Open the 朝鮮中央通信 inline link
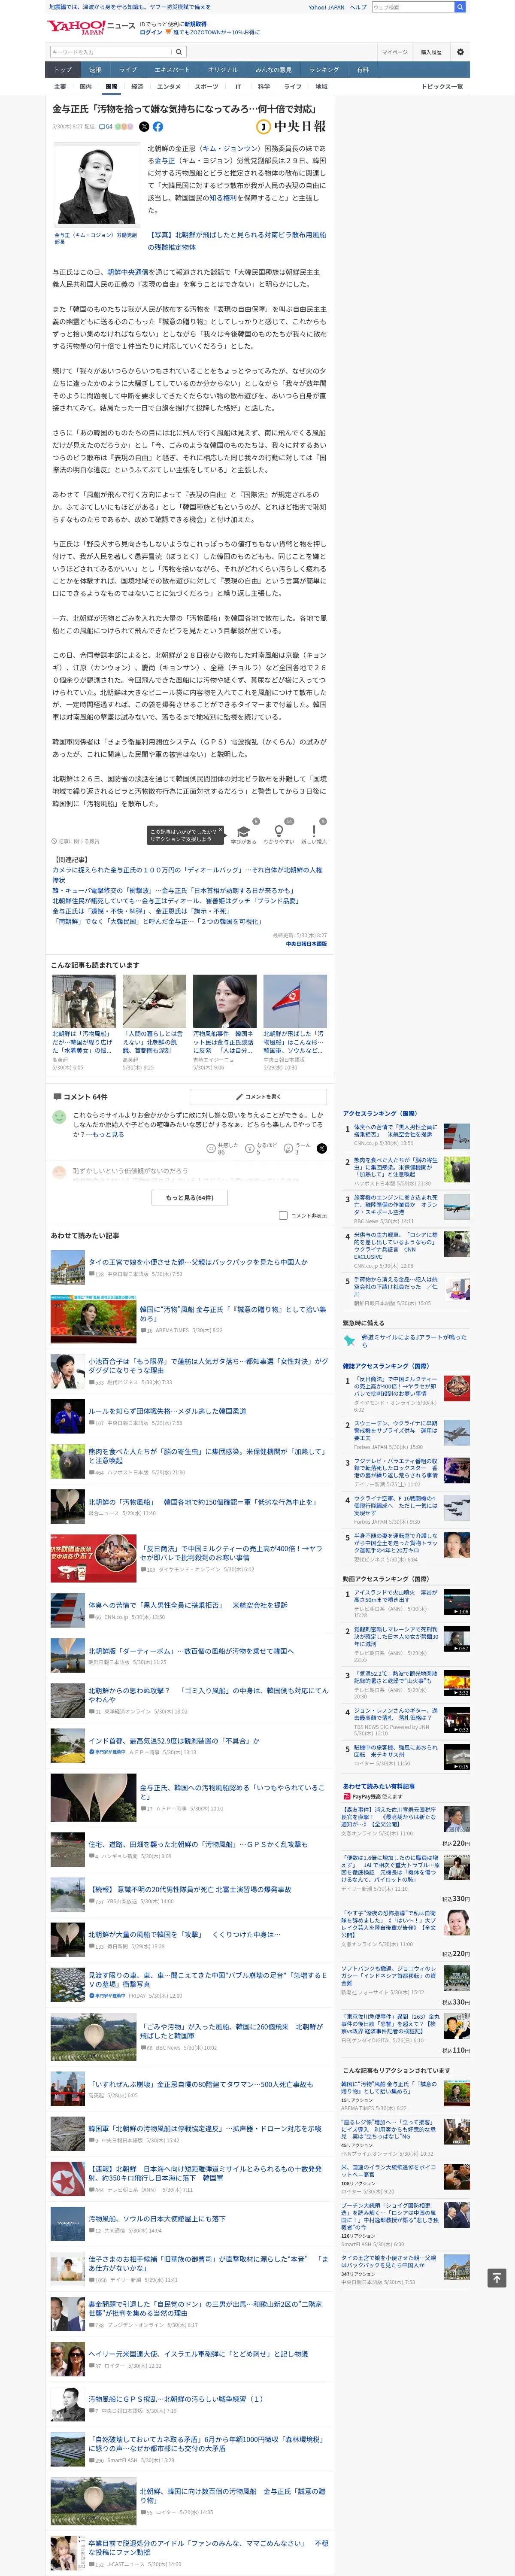The height and width of the screenshot is (2576, 515). (128, 272)
